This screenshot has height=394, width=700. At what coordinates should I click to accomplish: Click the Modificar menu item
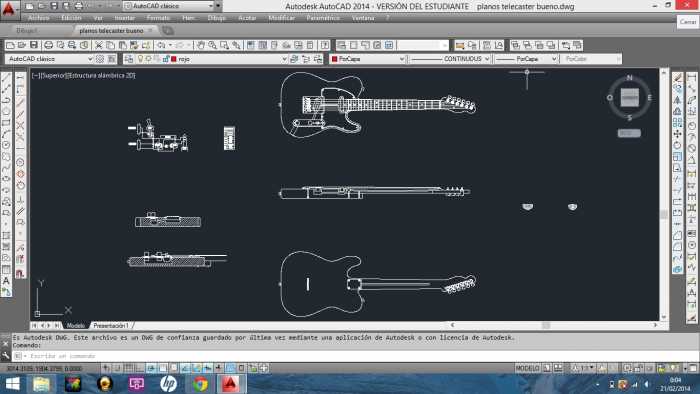click(x=281, y=18)
